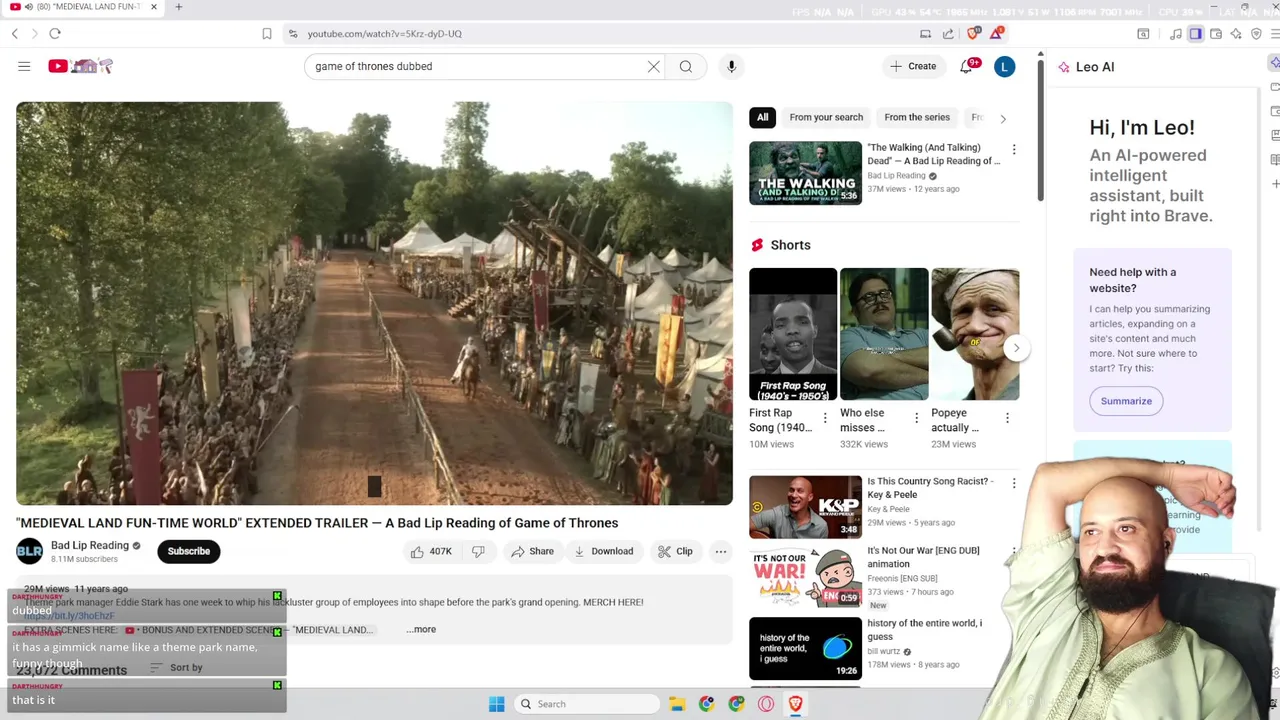Open the Windows Start menu
This screenshot has width=1280, height=720.
(x=496, y=704)
